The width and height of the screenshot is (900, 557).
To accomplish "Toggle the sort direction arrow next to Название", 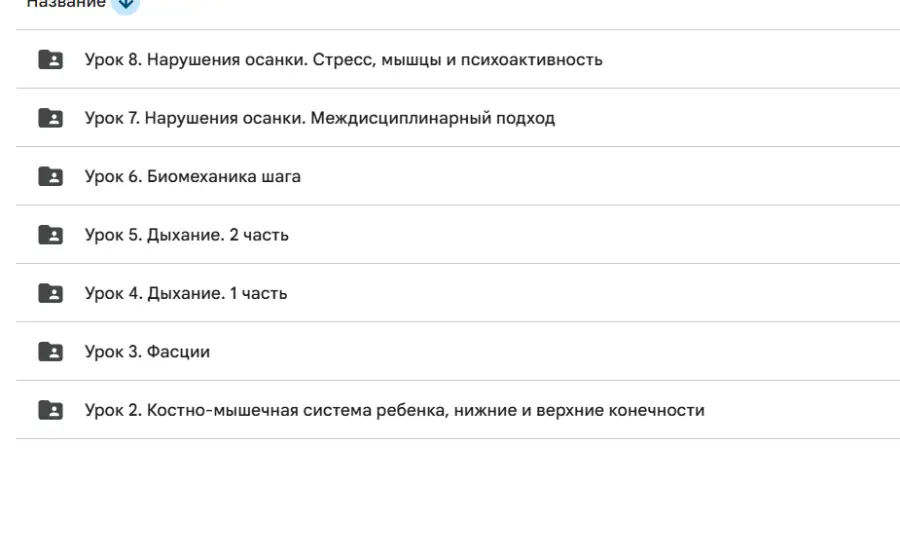I will pyautogui.click(x=125, y=4).
